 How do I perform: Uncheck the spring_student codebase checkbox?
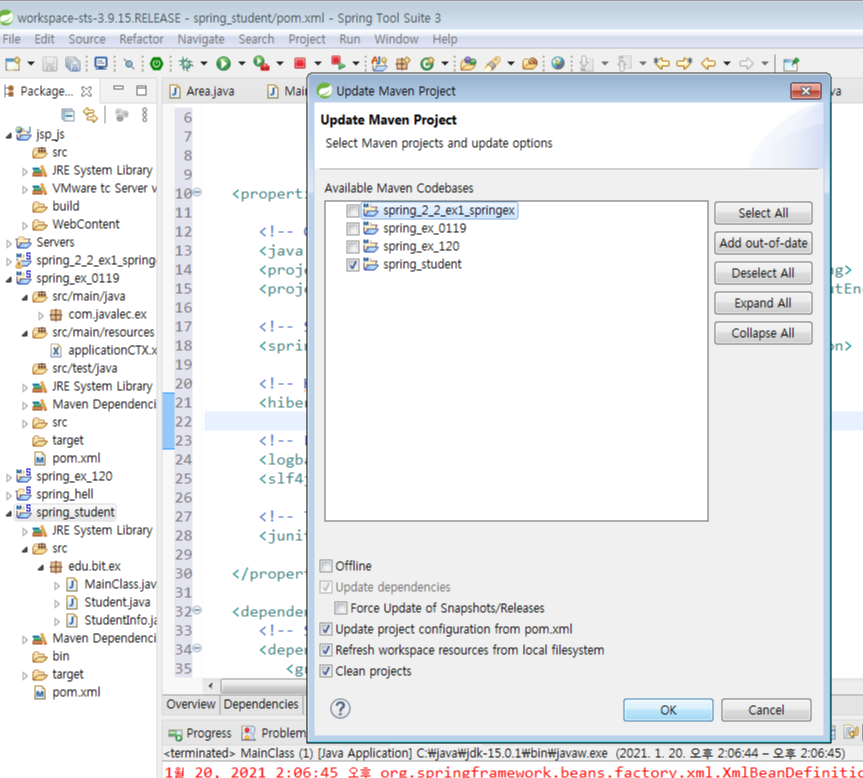point(353,265)
